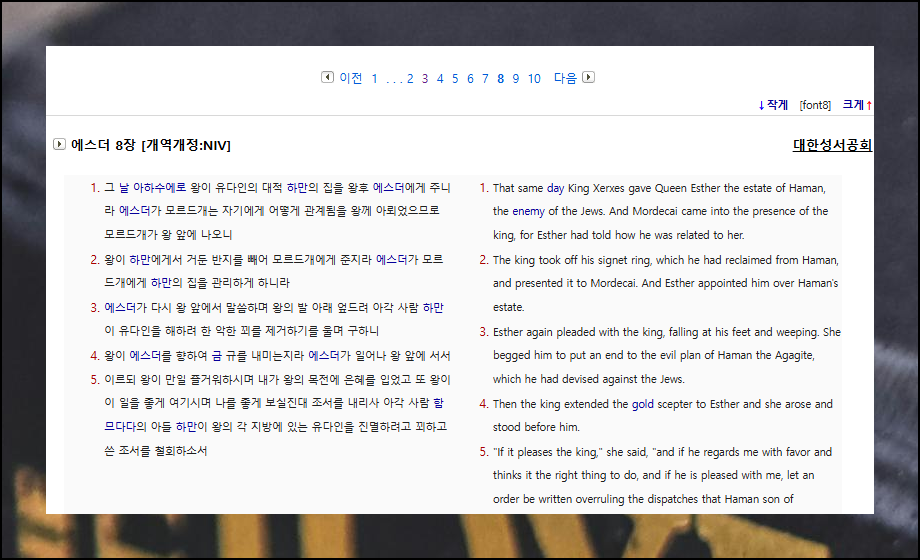Click Korean verse number 4

(95, 356)
